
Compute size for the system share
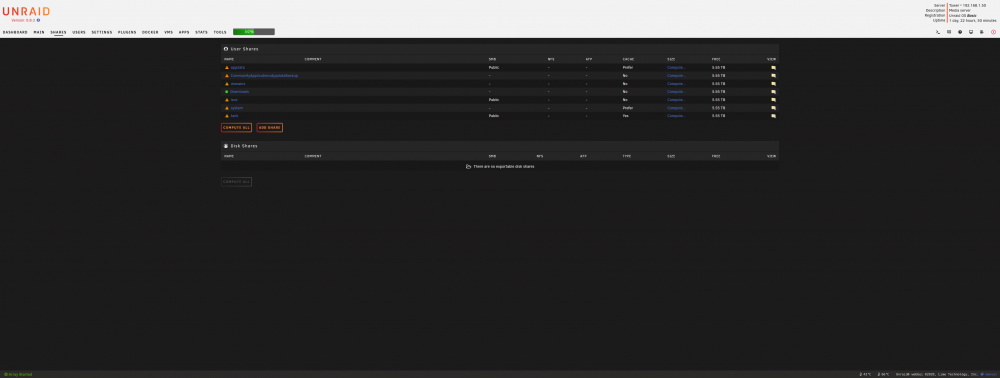pyautogui.click(x=677, y=108)
